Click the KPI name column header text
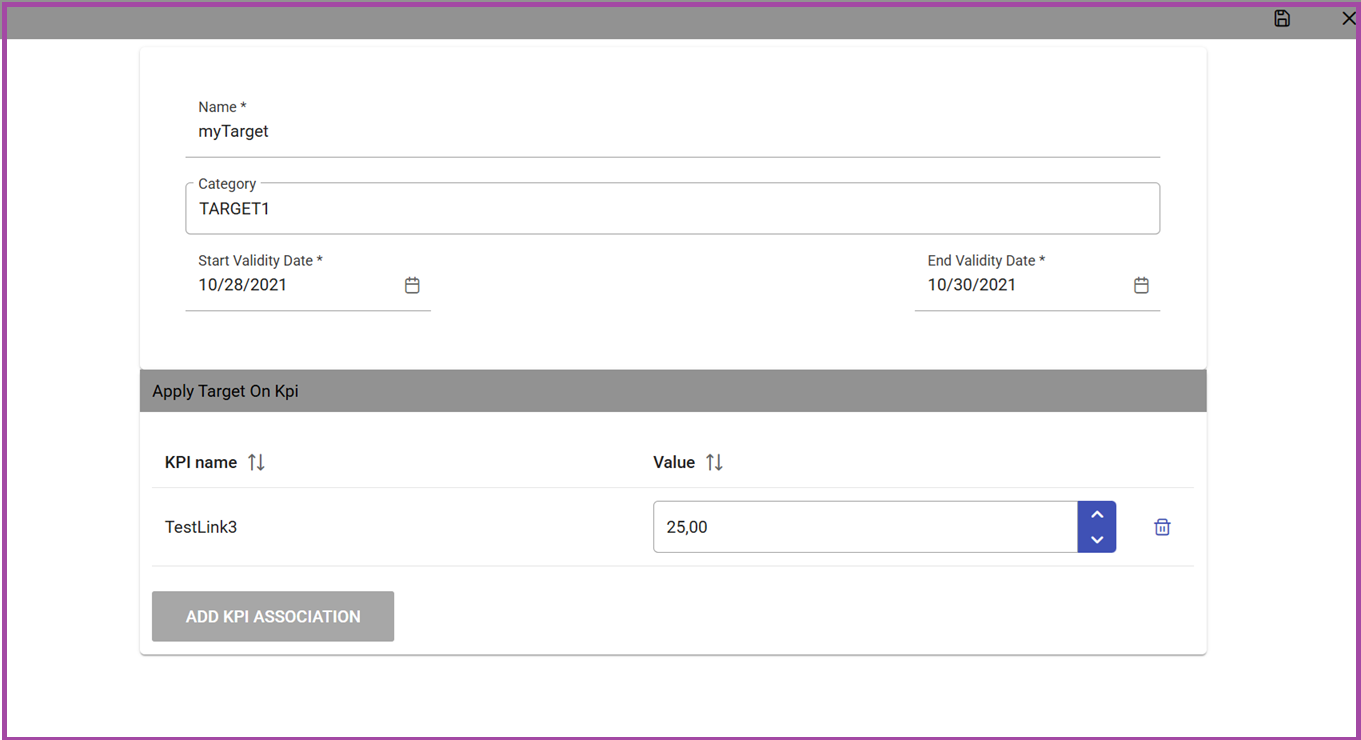Viewport: 1361px width, 740px height. tap(201, 462)
